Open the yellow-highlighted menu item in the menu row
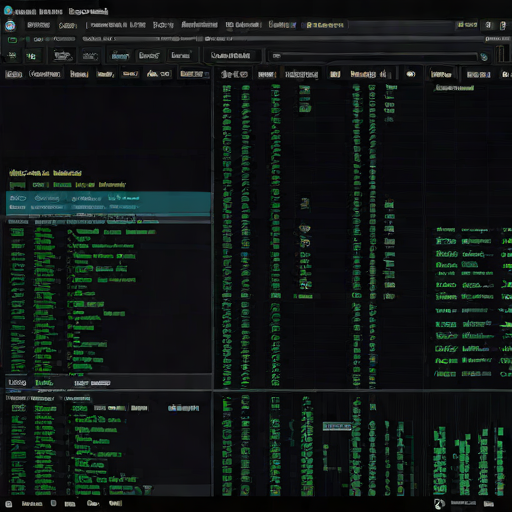Image resolution: width=512 pixels, height=512 pixels. 325,25
